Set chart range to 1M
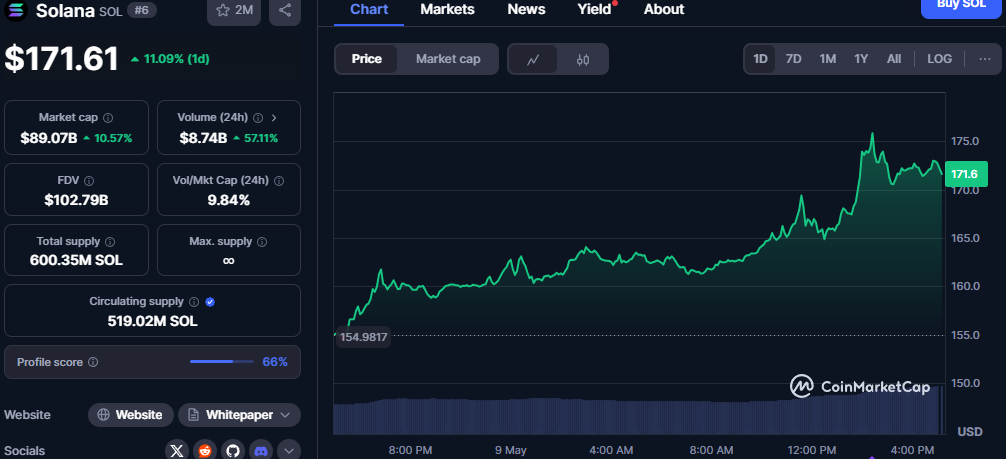Image resolution: width=1006 pixels, height=459 pixels. click(x=828, y=59)
